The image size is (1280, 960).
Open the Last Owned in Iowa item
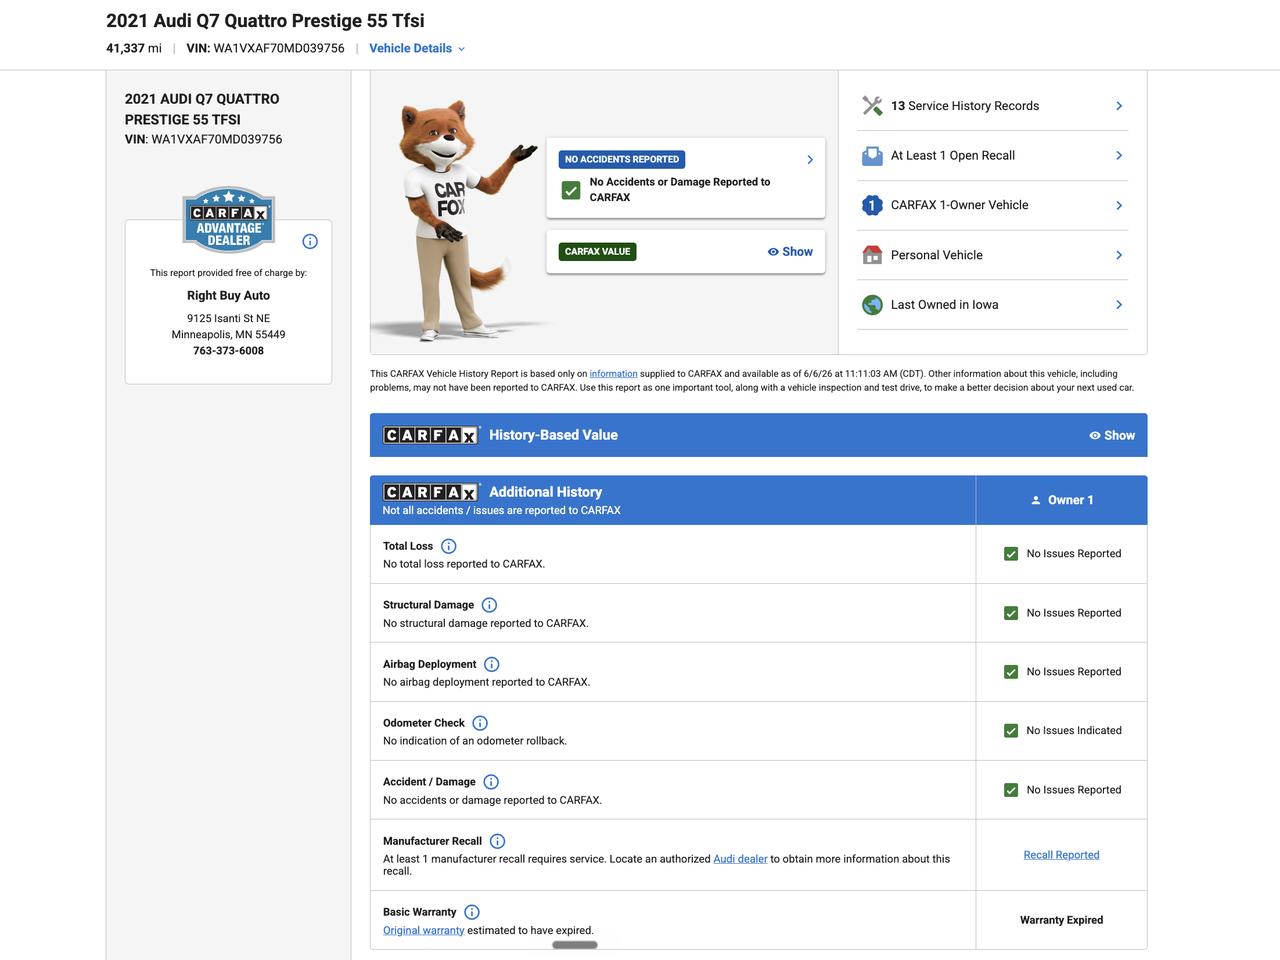click(992, 305)
